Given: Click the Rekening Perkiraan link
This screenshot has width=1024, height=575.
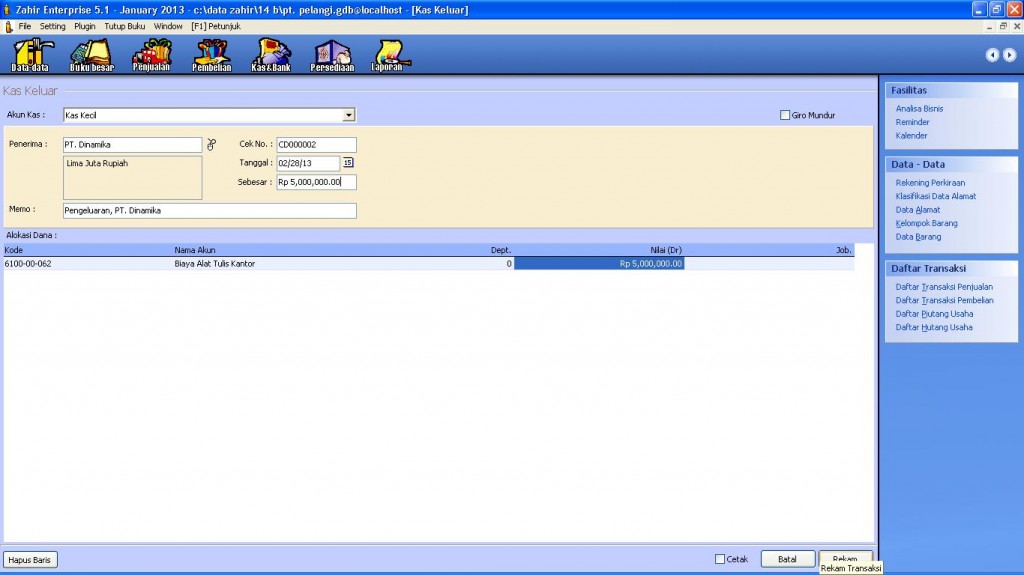Looking at the screenshot, I should (930, 182).
